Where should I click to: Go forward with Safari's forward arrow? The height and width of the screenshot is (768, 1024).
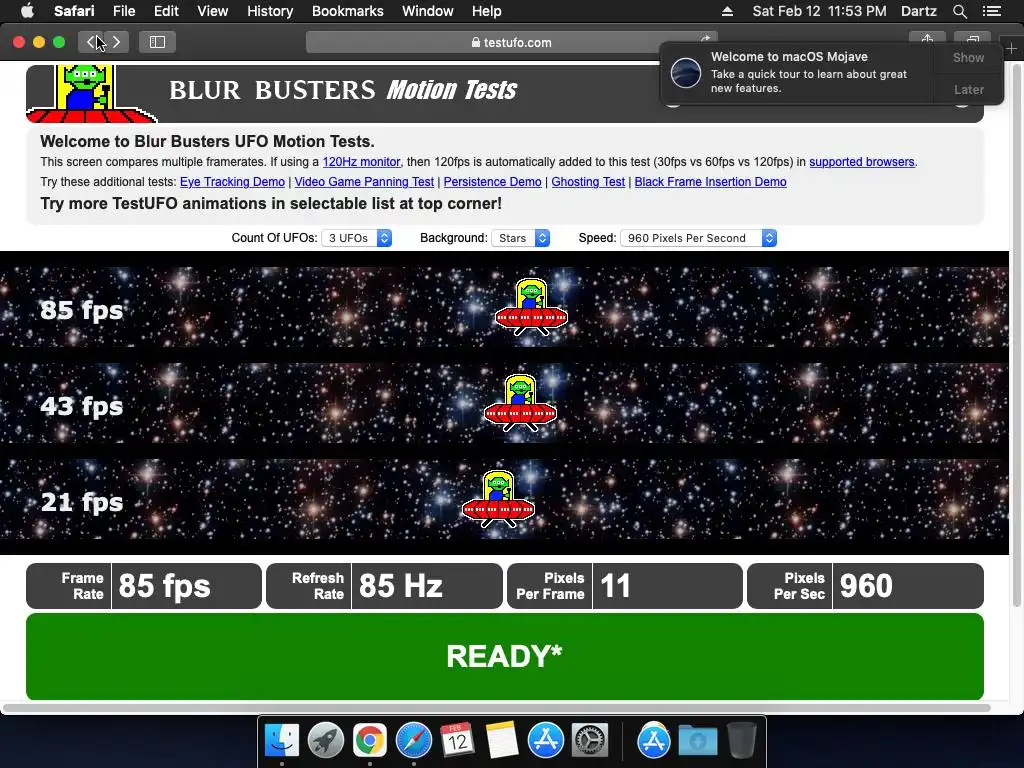116,42
